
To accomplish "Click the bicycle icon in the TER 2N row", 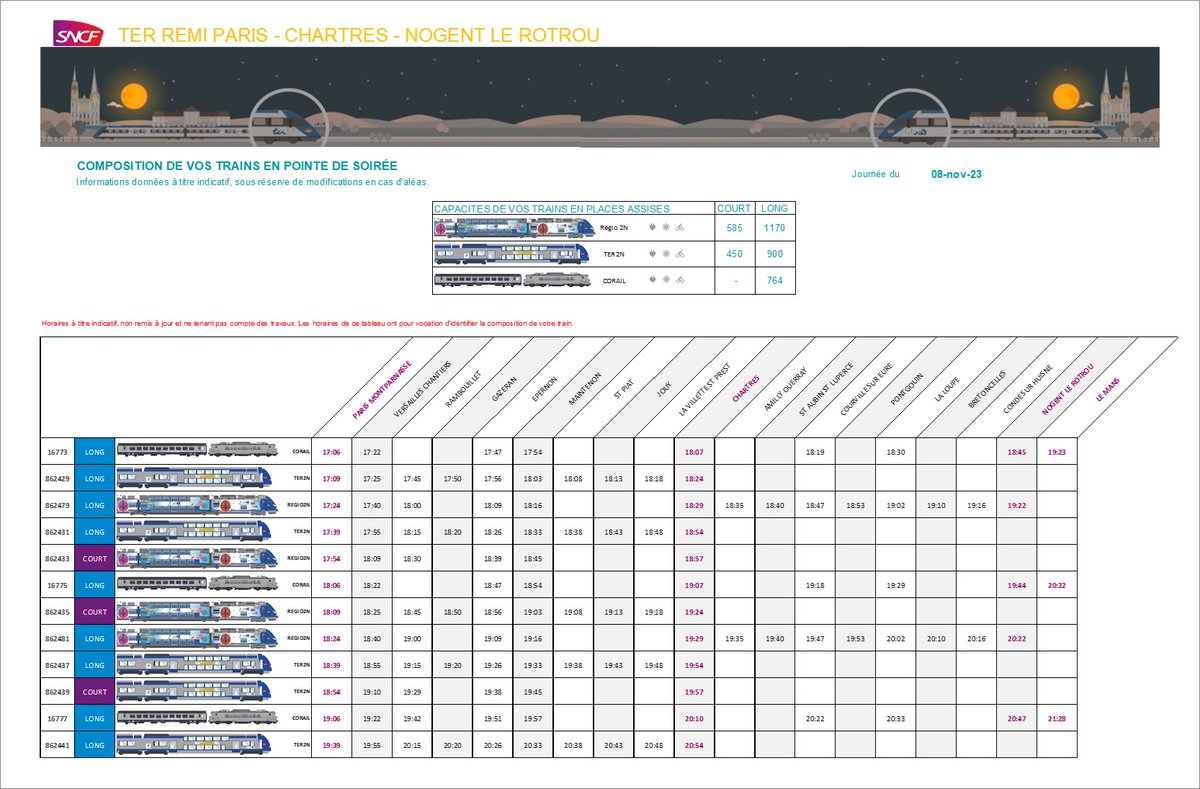I will (x=678, y=254).
